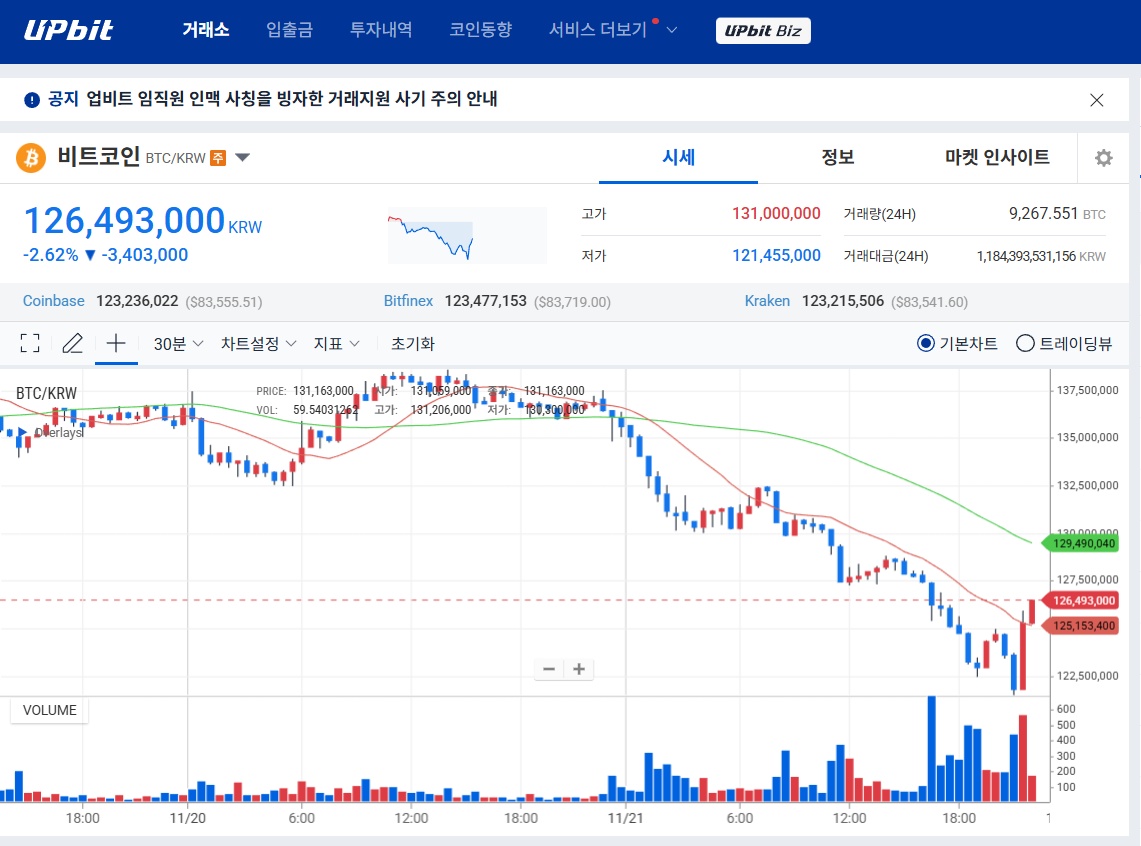Click the orange Bitcoin coin icon

(31, 158)
